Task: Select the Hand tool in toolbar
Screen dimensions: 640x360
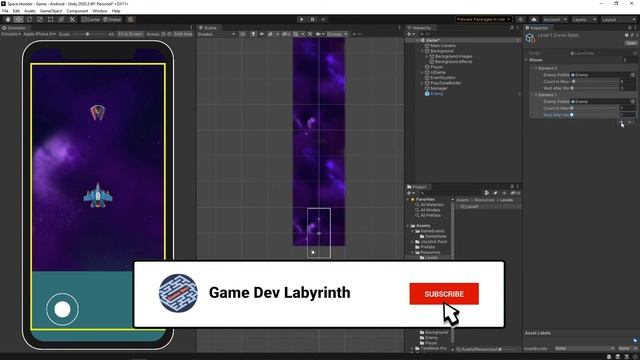Action: point(8,20)
